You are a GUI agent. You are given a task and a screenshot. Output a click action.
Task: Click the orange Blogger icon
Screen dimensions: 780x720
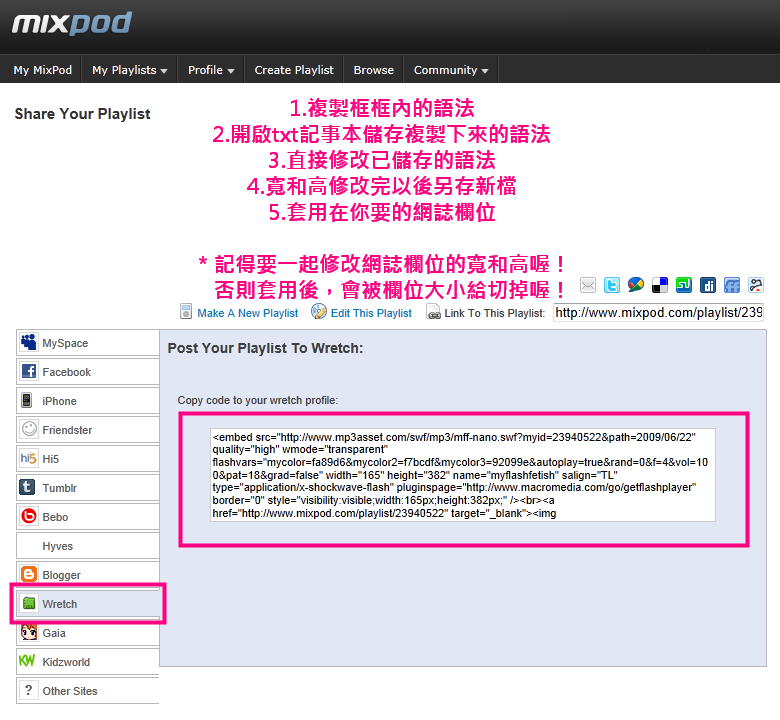(x=29, y=574)
